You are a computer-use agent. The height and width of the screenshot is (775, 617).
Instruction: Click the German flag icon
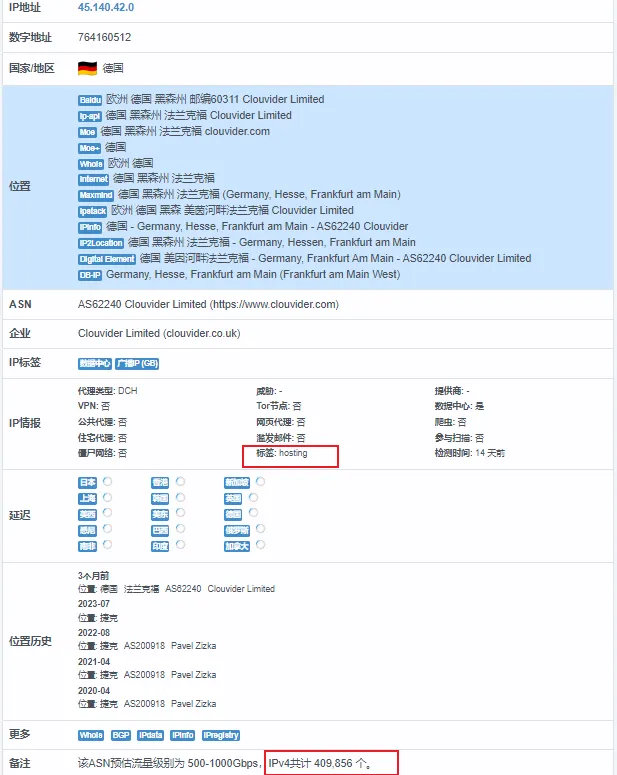click(87, 69)
